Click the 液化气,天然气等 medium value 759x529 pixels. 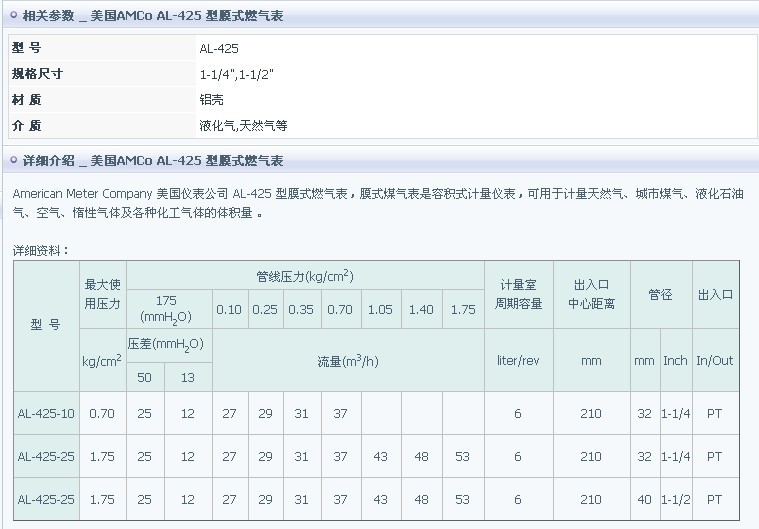click(243, 126)
